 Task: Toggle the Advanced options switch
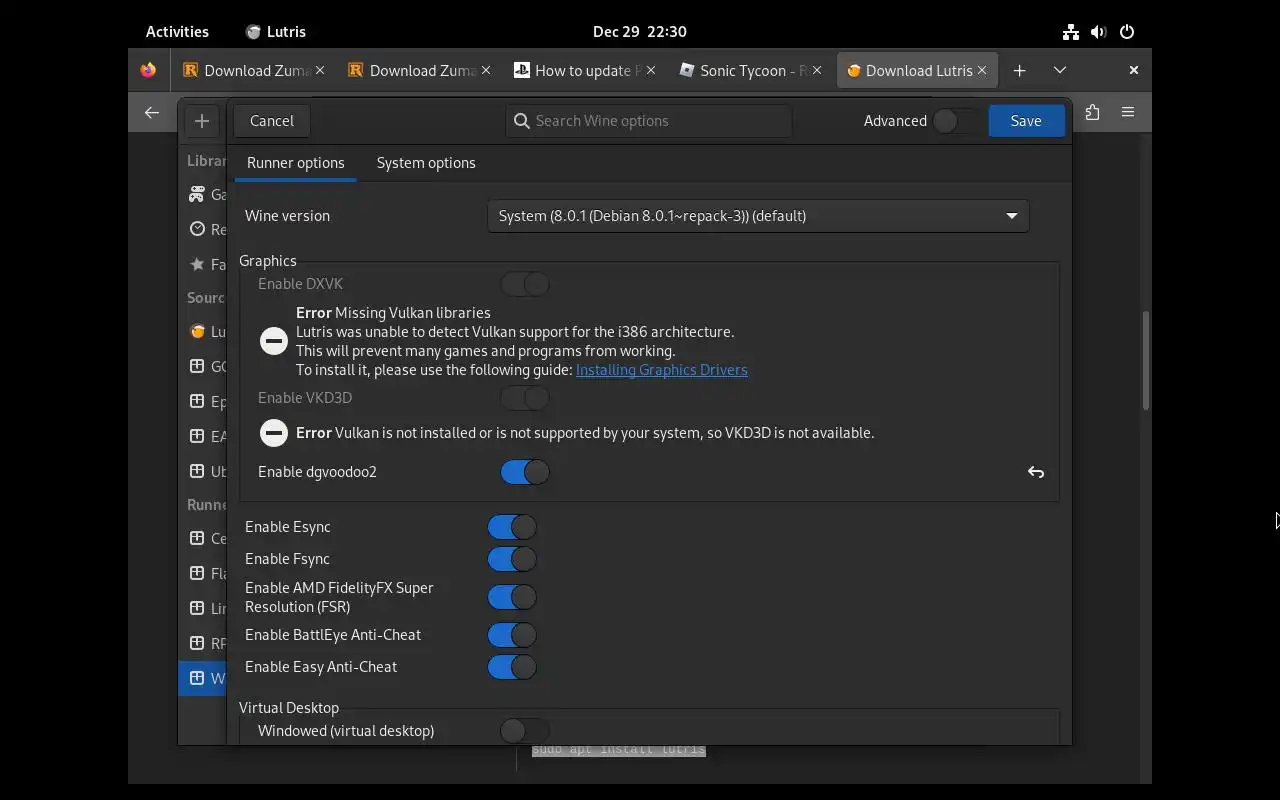pyautogui.click(x=956, y=121)
